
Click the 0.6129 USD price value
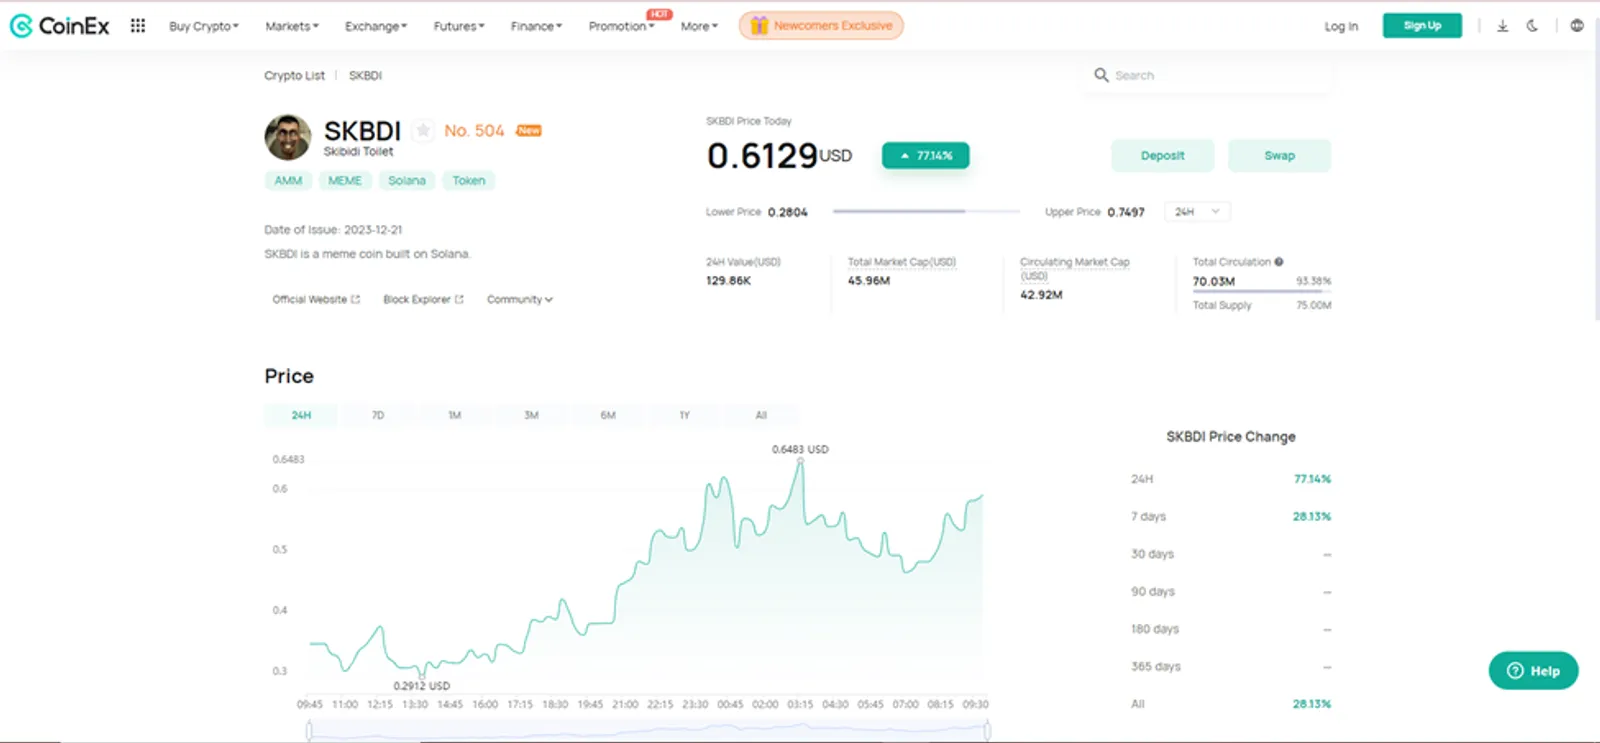click(779, 155)
